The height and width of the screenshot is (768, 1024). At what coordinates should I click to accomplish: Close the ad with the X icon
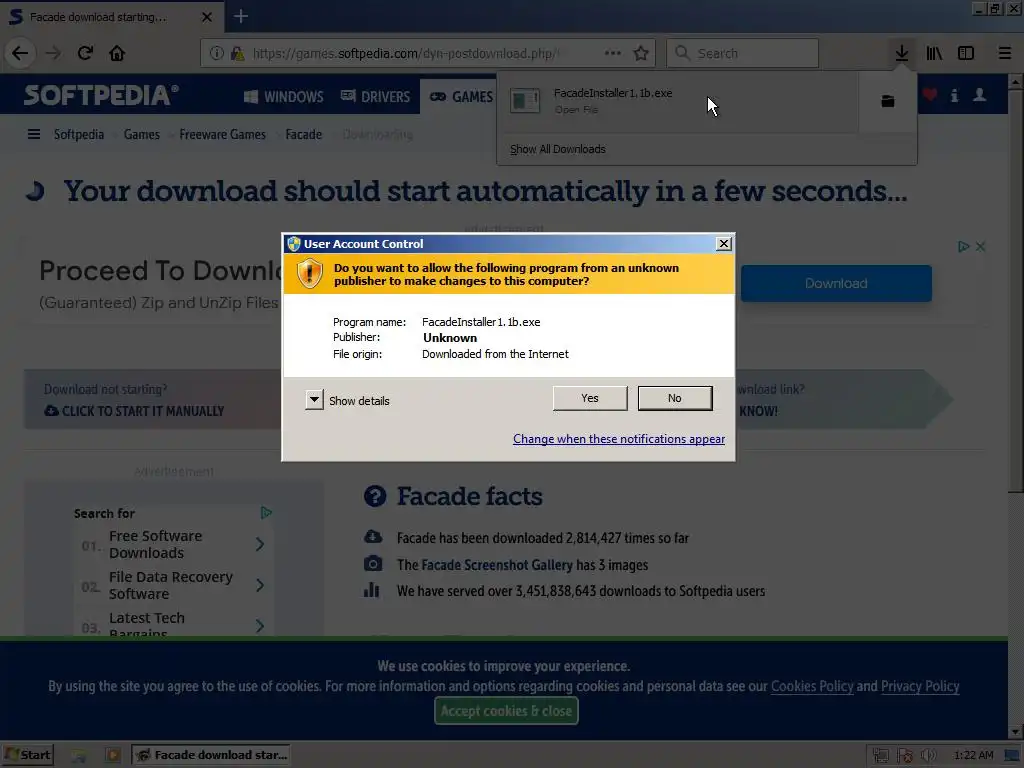[980, 247]
